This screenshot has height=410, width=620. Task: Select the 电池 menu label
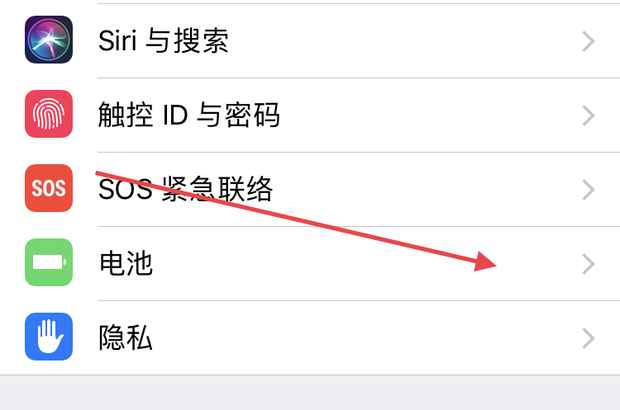tap(126, 264)
